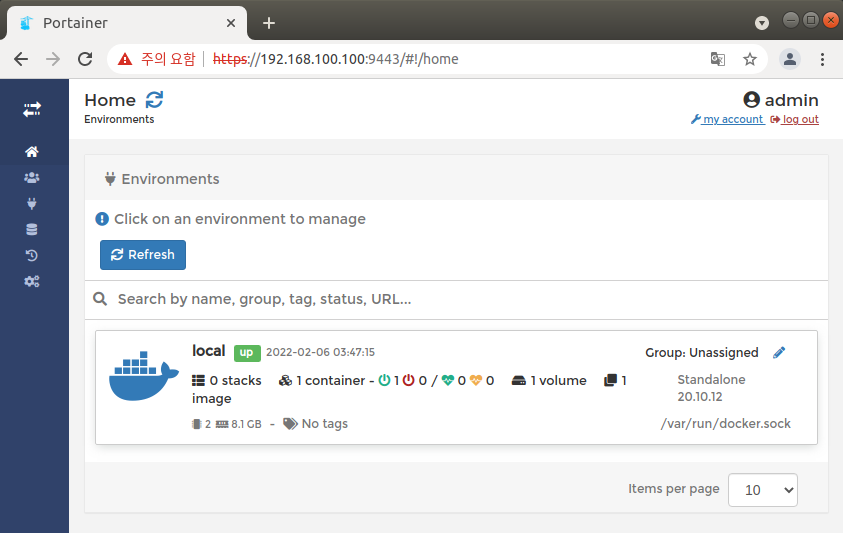This screenshot has width=843, height=533.
Task: Click the No tags label
Action: point(325,424)
